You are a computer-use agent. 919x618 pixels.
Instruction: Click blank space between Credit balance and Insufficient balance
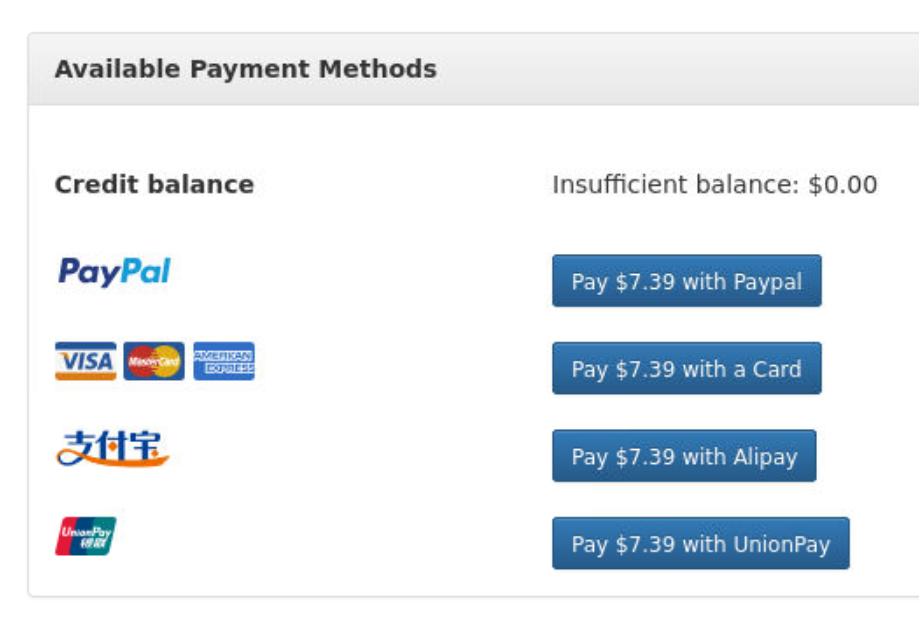pos(400,185)
